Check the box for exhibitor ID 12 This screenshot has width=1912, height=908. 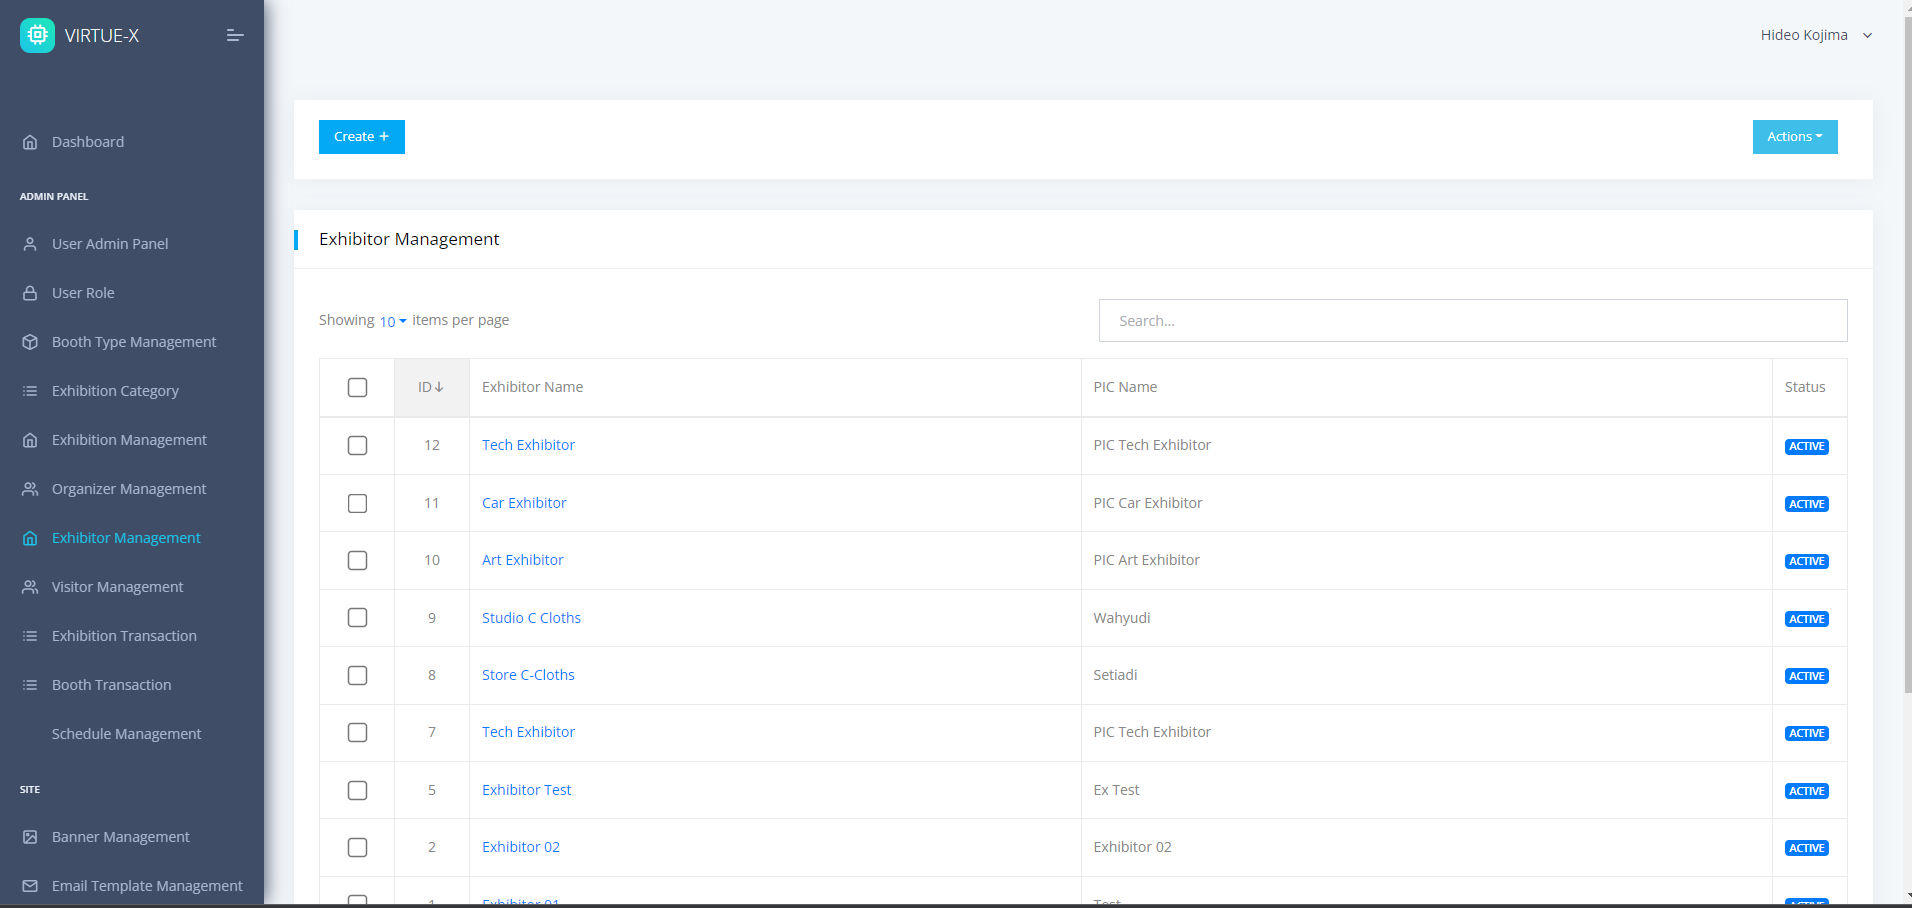(357, 445)
